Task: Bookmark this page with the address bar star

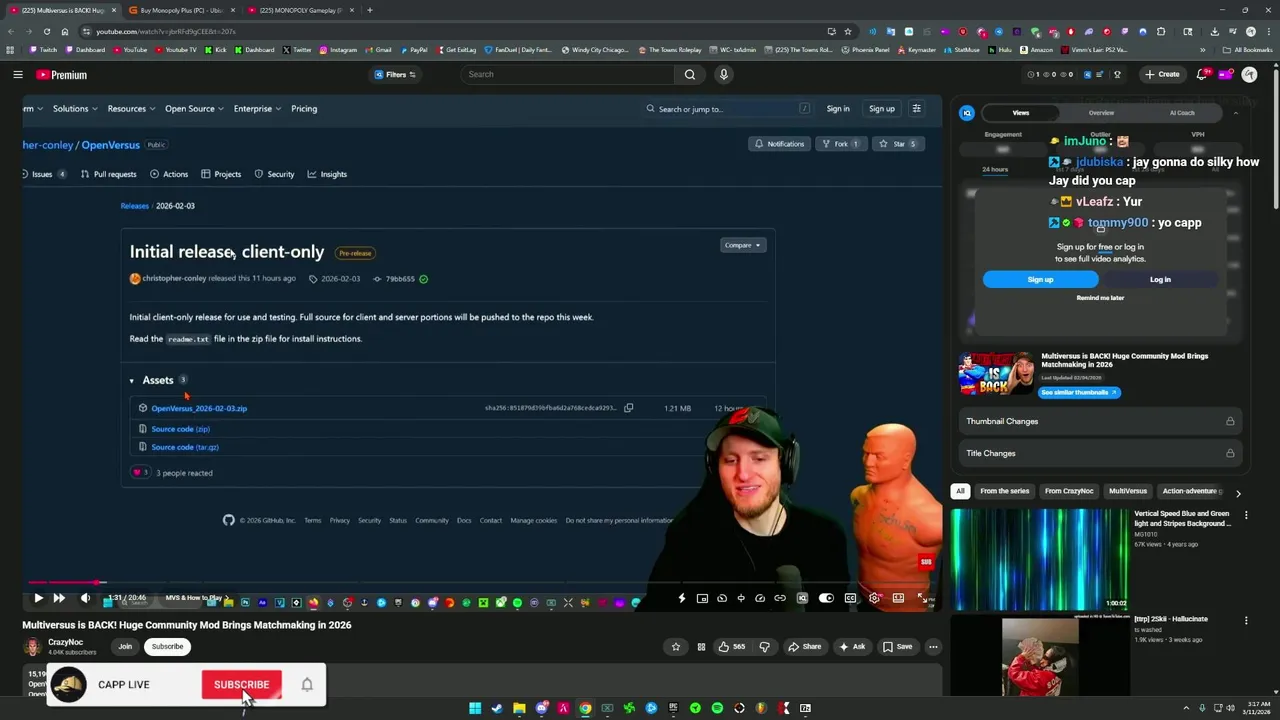Action: [x=848, y=31]
